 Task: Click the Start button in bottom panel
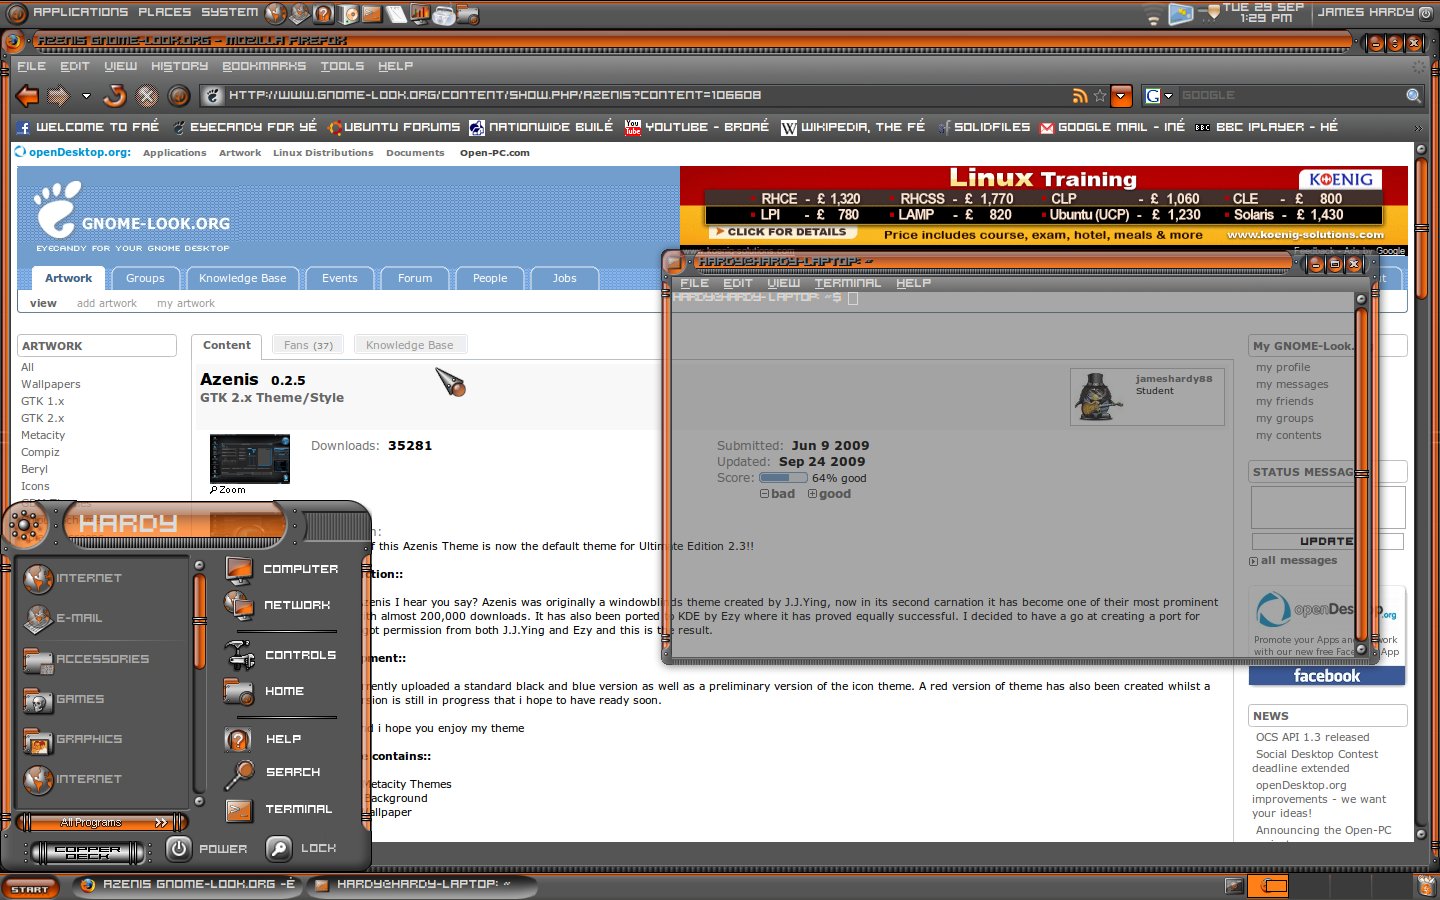click(30, 888)
